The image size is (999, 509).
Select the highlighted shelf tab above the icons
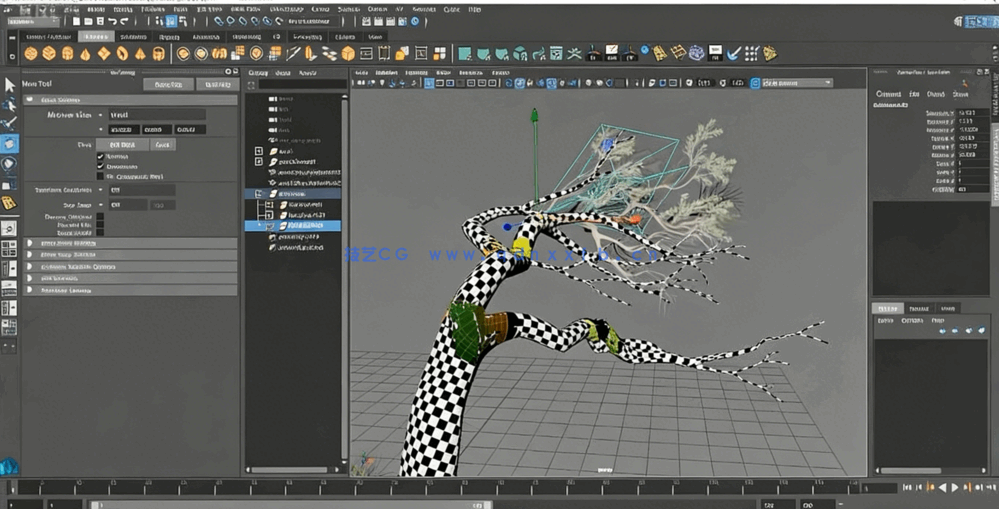[97, 37]
